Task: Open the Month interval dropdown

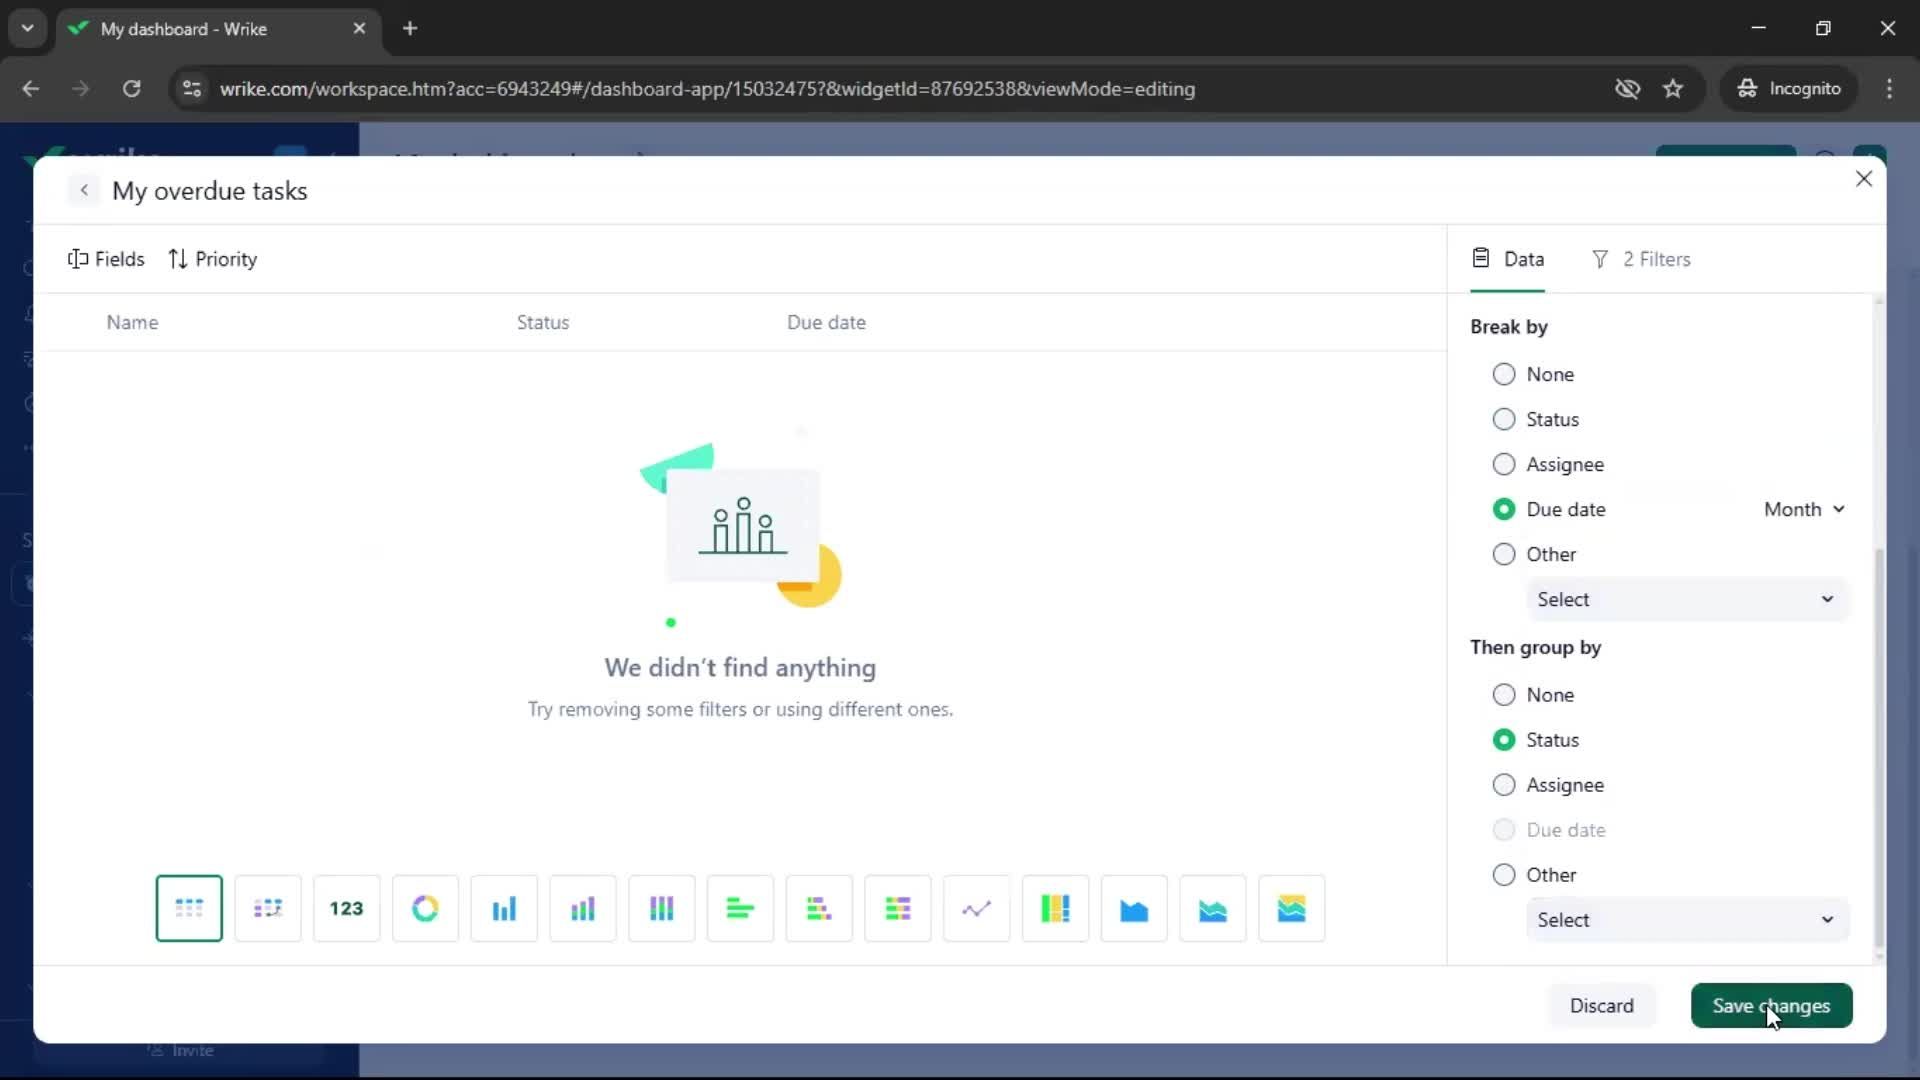Action: (1804, 509)
